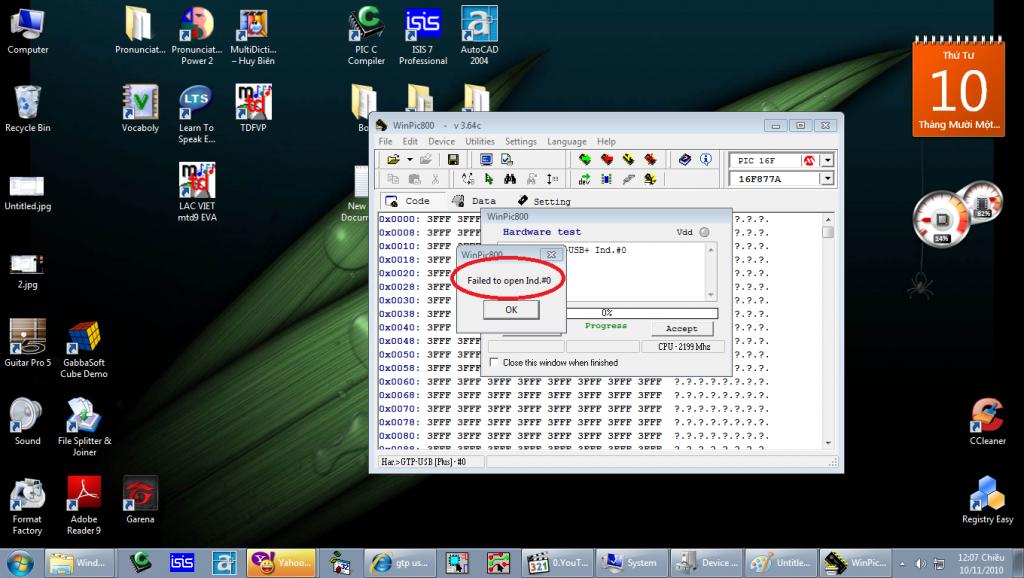
Task: Close the 'Failed to open' message box
Action: (x=551, y=255)
